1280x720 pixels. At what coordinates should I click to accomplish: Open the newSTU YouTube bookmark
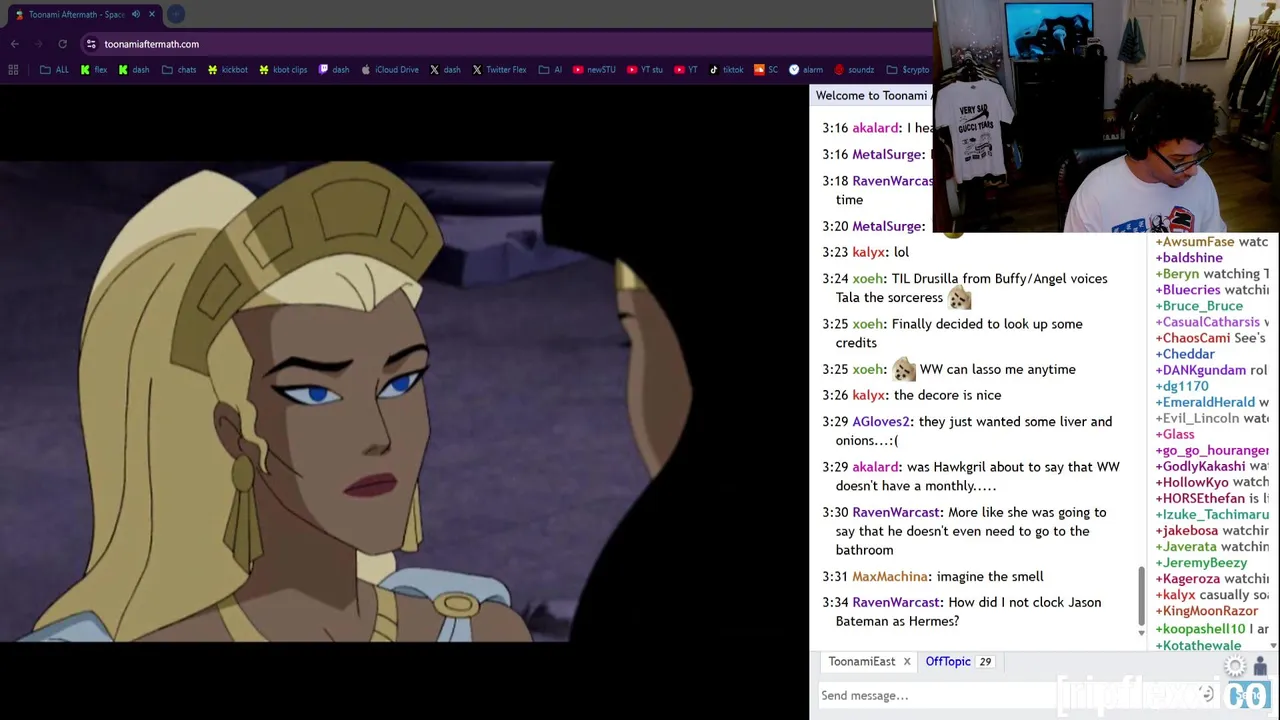coord(594,70)
